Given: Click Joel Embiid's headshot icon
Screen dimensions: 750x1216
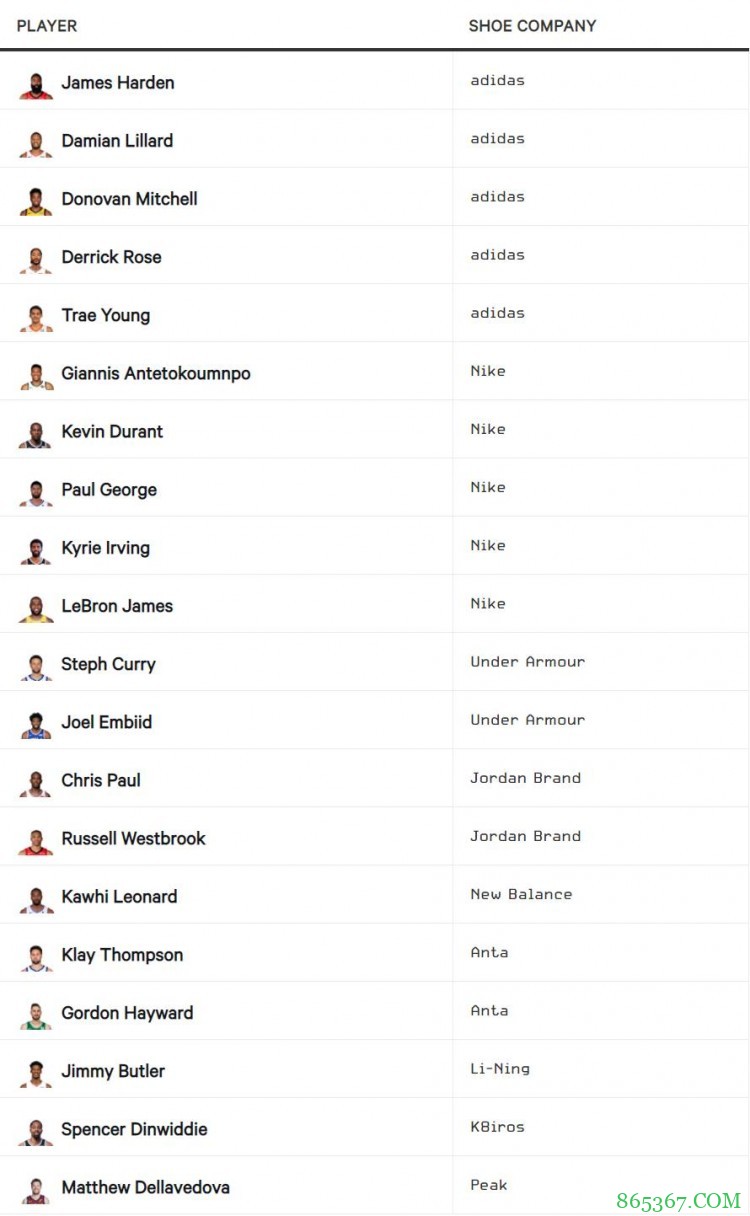Looking at the screenshot, I should tap(36, 723).
